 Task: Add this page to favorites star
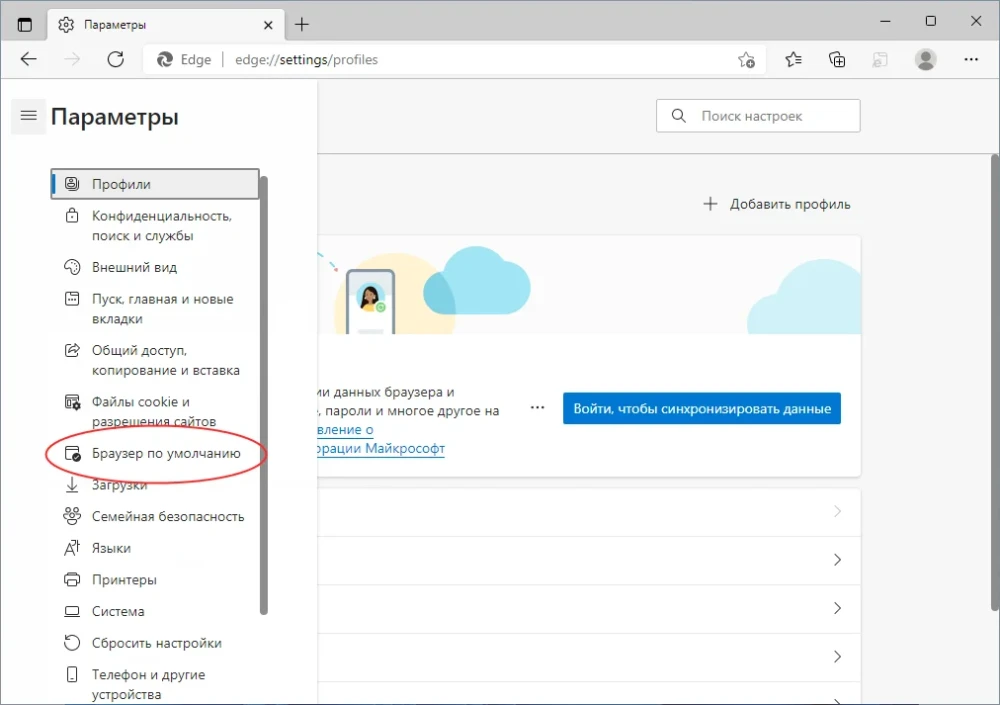coord(746,59)
